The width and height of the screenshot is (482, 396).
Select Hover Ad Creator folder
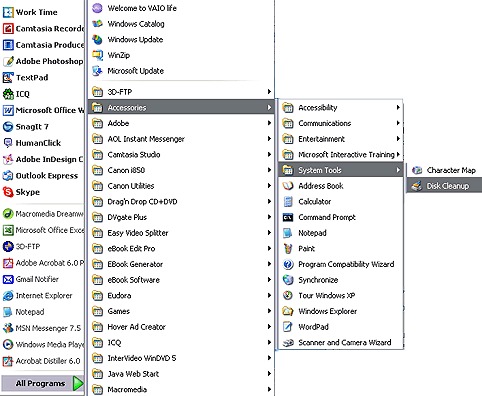click(x=181, y=327)
